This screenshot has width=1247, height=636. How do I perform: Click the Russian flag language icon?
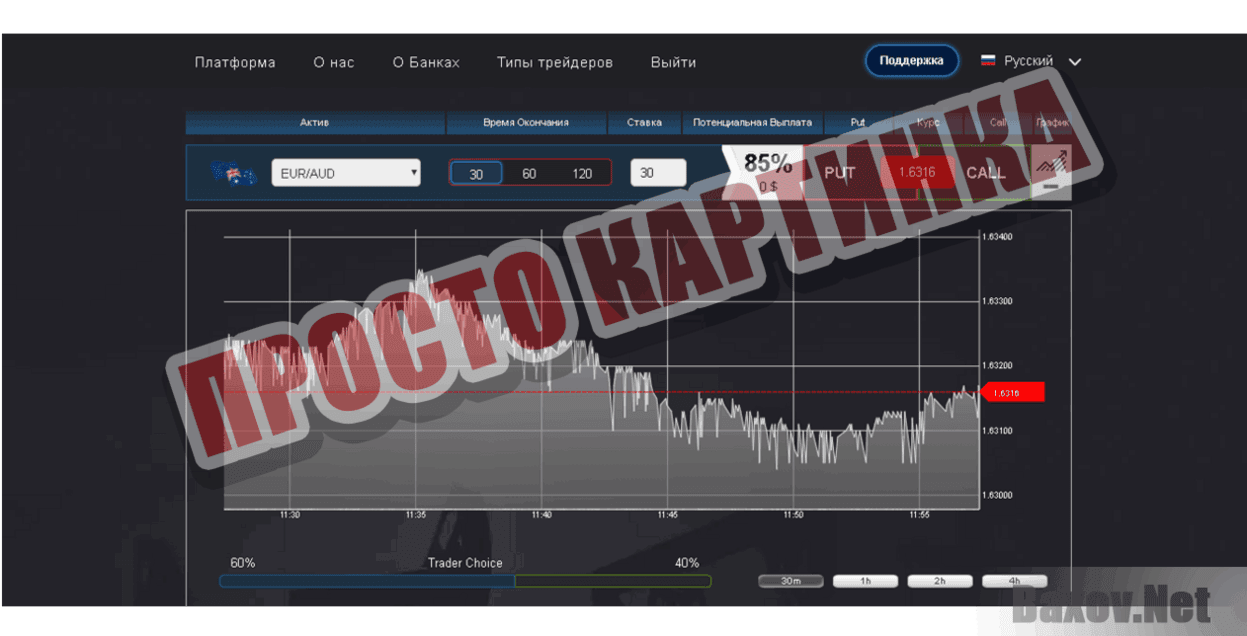coord(989,60)
